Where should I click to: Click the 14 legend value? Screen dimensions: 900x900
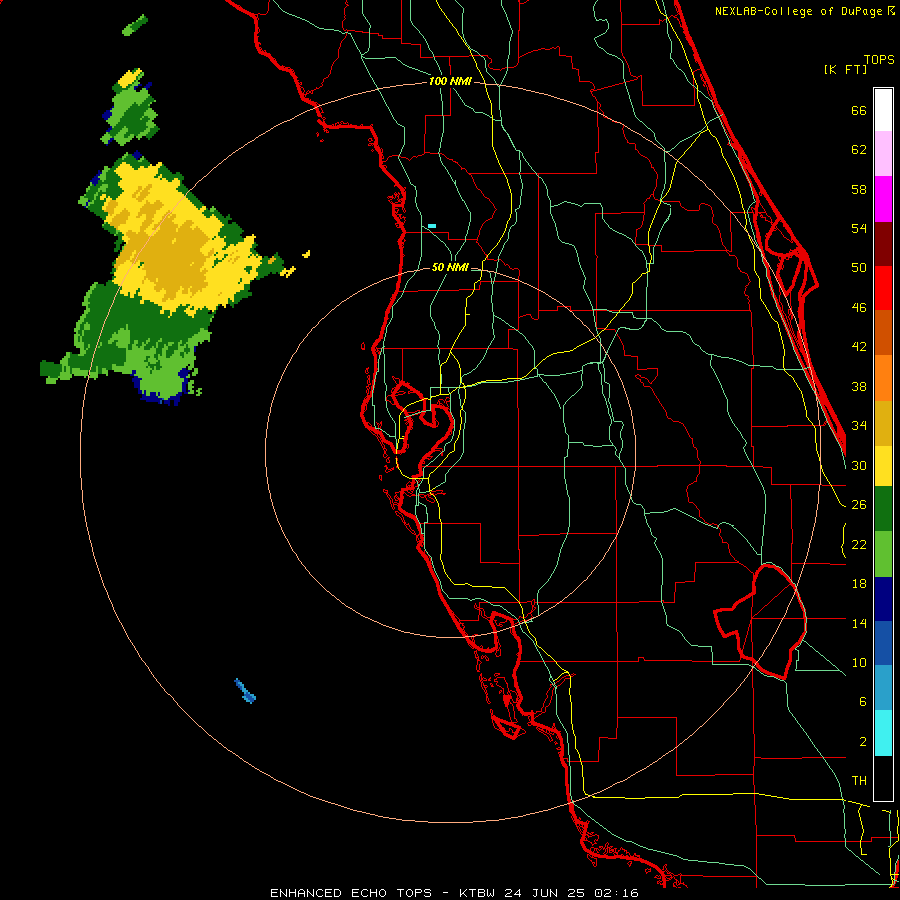point(859,623)
